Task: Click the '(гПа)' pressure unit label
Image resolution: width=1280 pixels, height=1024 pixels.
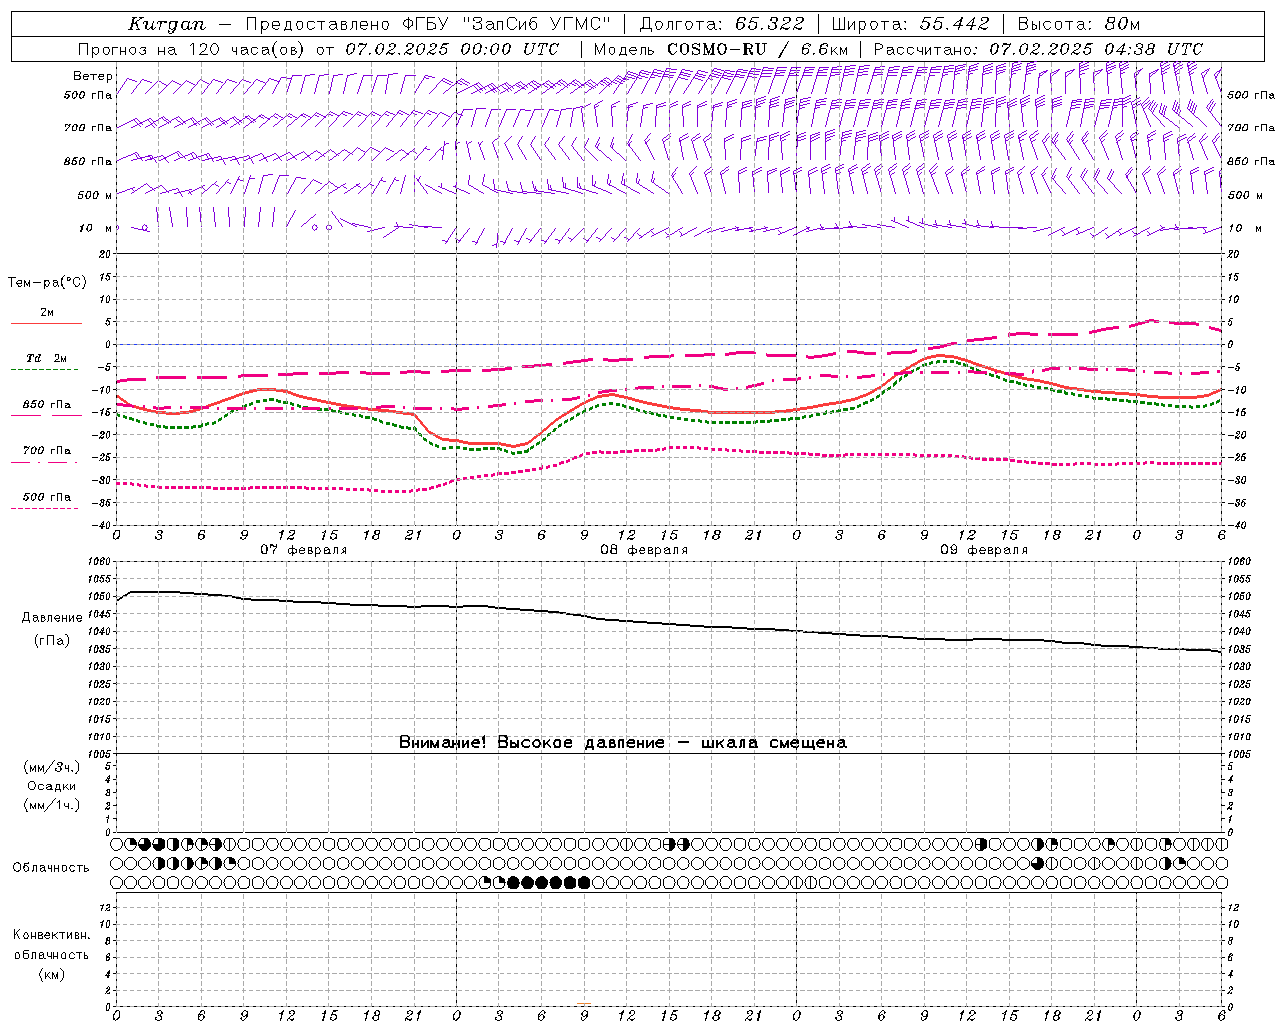Action: tap(52, 641)
